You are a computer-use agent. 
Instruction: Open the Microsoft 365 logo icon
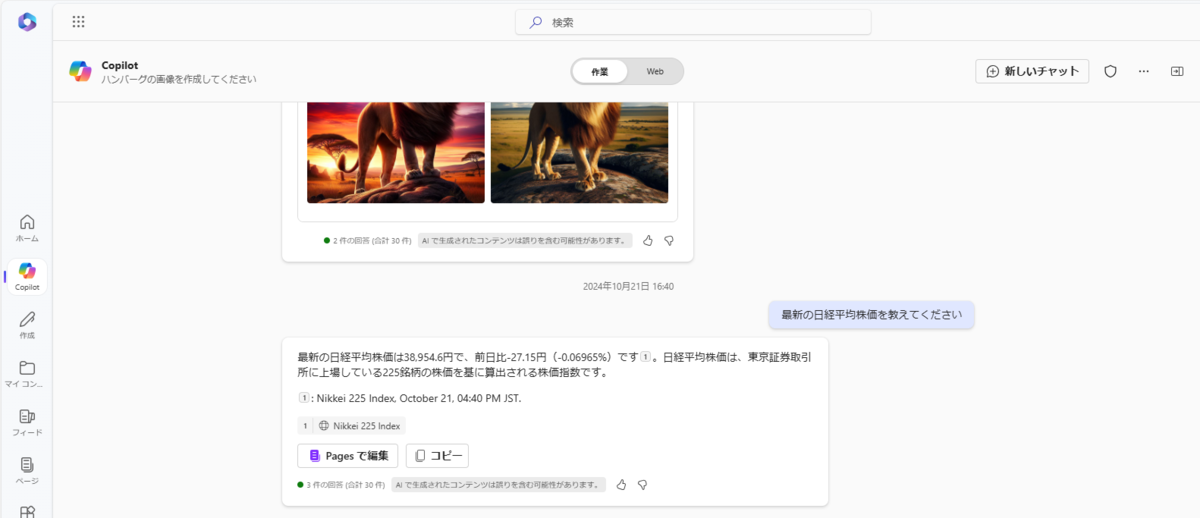pos(27,22)
